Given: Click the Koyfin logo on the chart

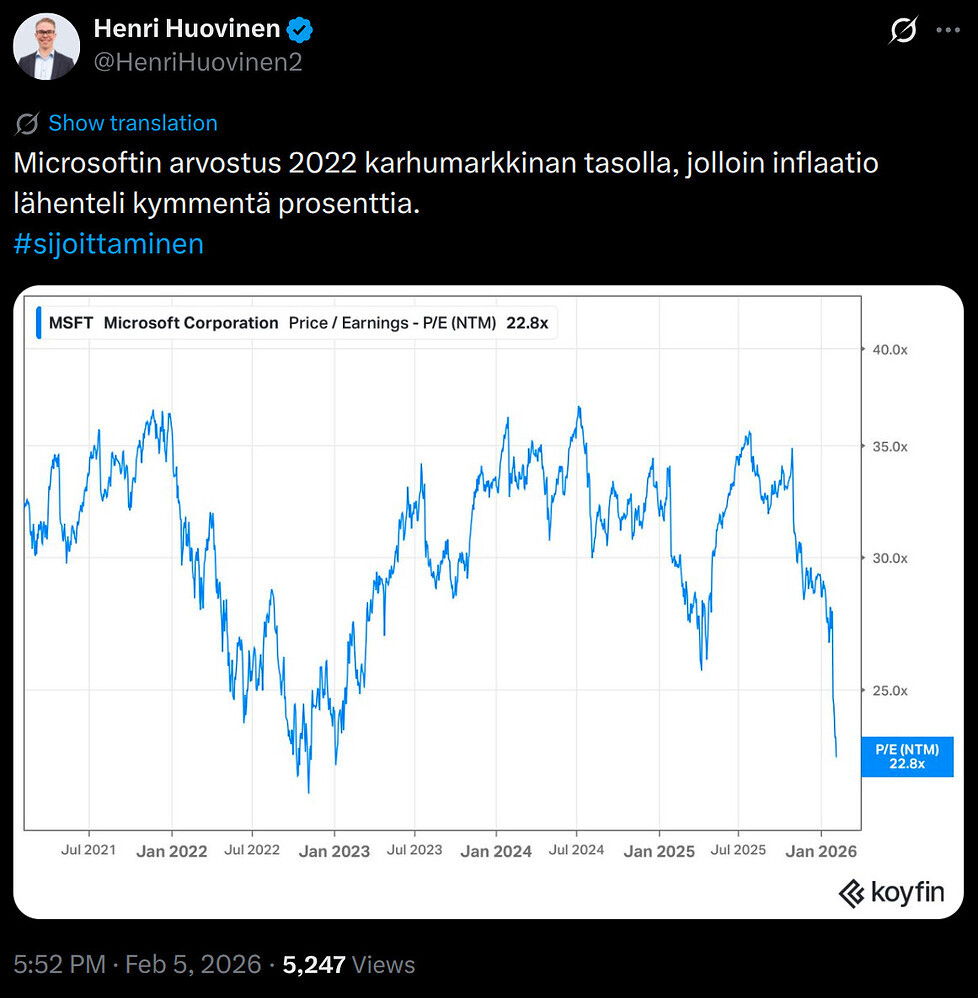Looking at the screenshot, I should pyautogui.click(x=891, y=892).
